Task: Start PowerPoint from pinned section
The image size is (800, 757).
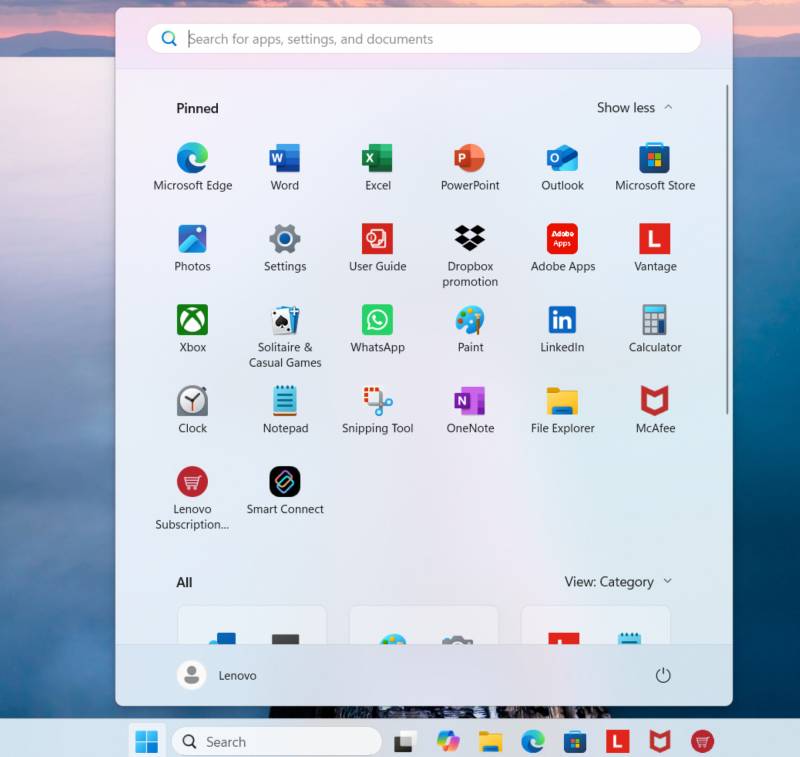Action: (x=470, y=167)
